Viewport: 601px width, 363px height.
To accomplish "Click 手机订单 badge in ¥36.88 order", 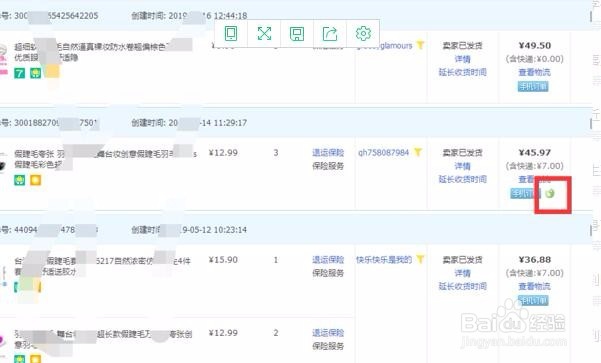I will [x=533, y=301].
